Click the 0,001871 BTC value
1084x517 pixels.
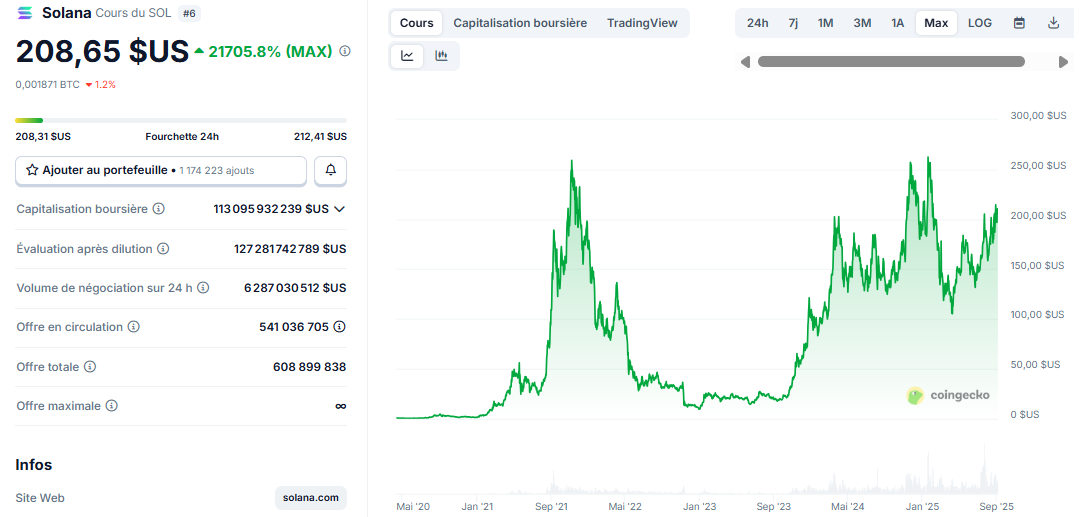[47, 84]
